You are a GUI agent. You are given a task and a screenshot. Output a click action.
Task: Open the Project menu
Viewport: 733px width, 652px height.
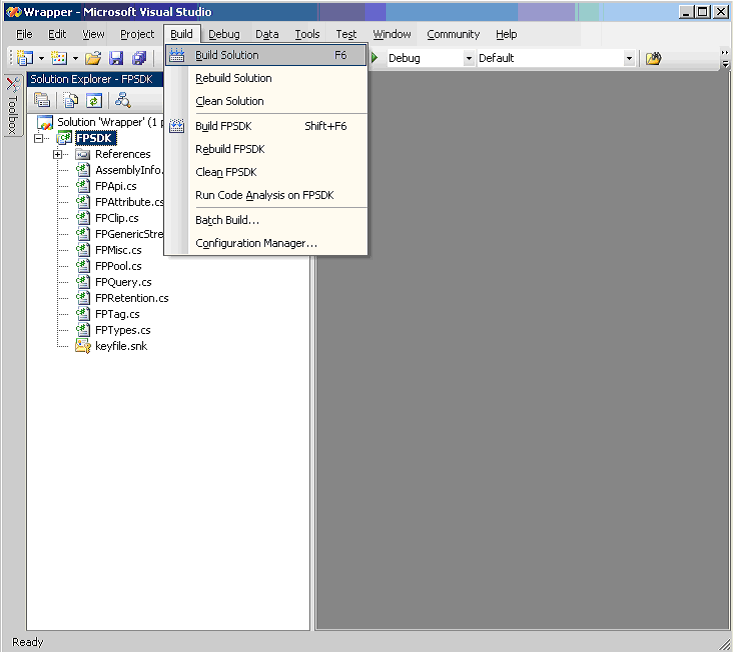[137, 34]
